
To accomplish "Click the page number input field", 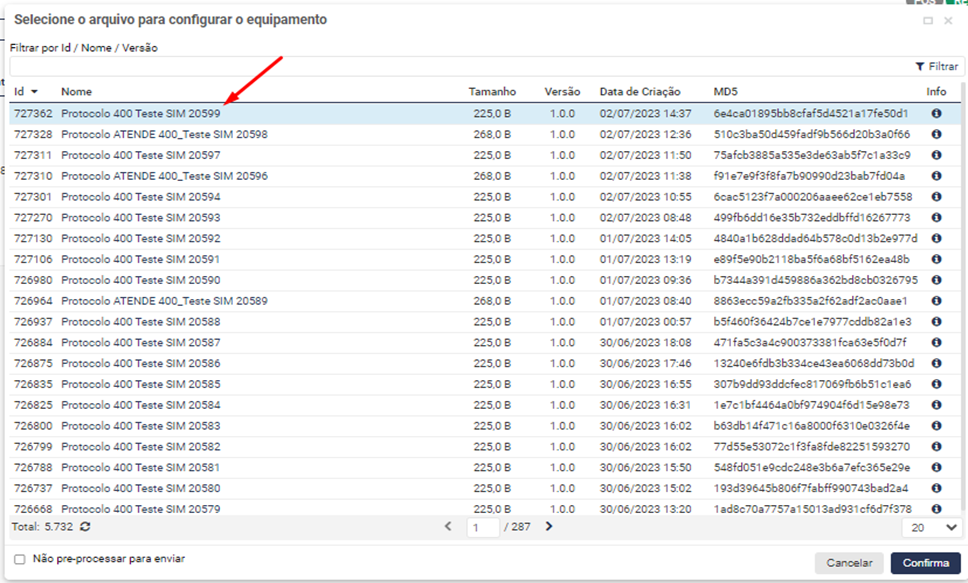I will [482, 527].
